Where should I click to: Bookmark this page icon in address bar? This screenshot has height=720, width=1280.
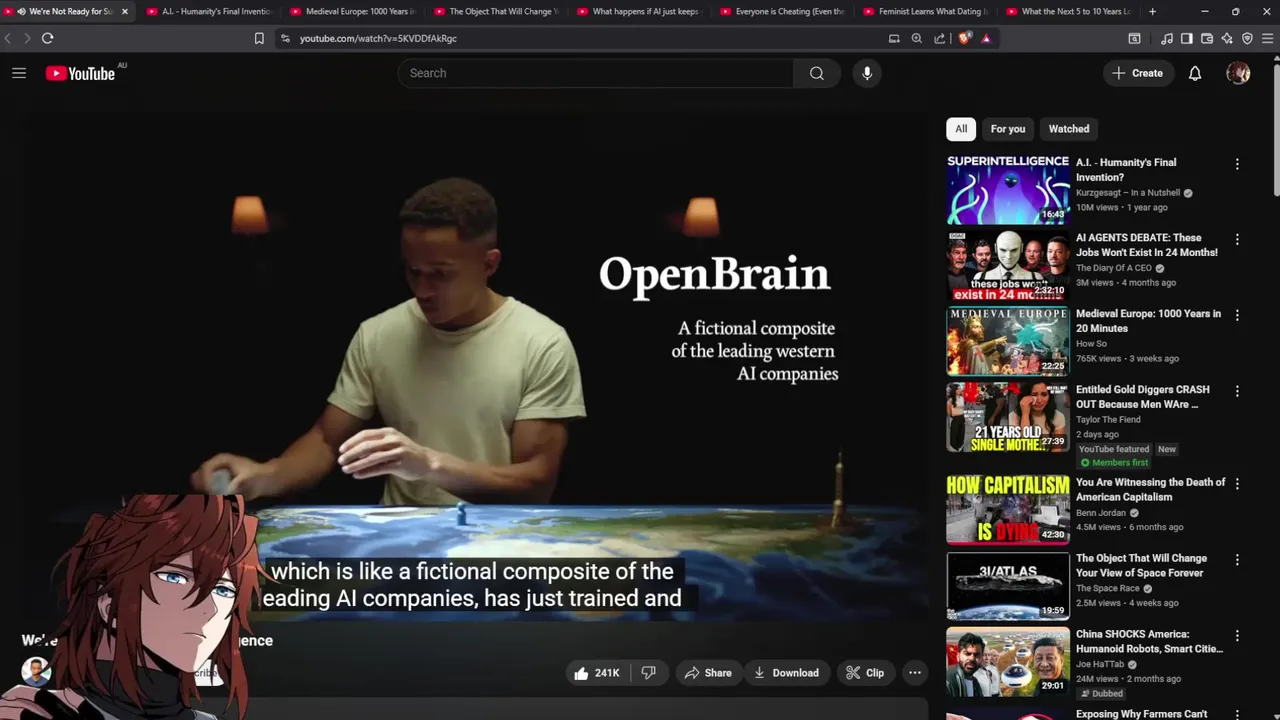pyautogui.click(x=259, y=38)
